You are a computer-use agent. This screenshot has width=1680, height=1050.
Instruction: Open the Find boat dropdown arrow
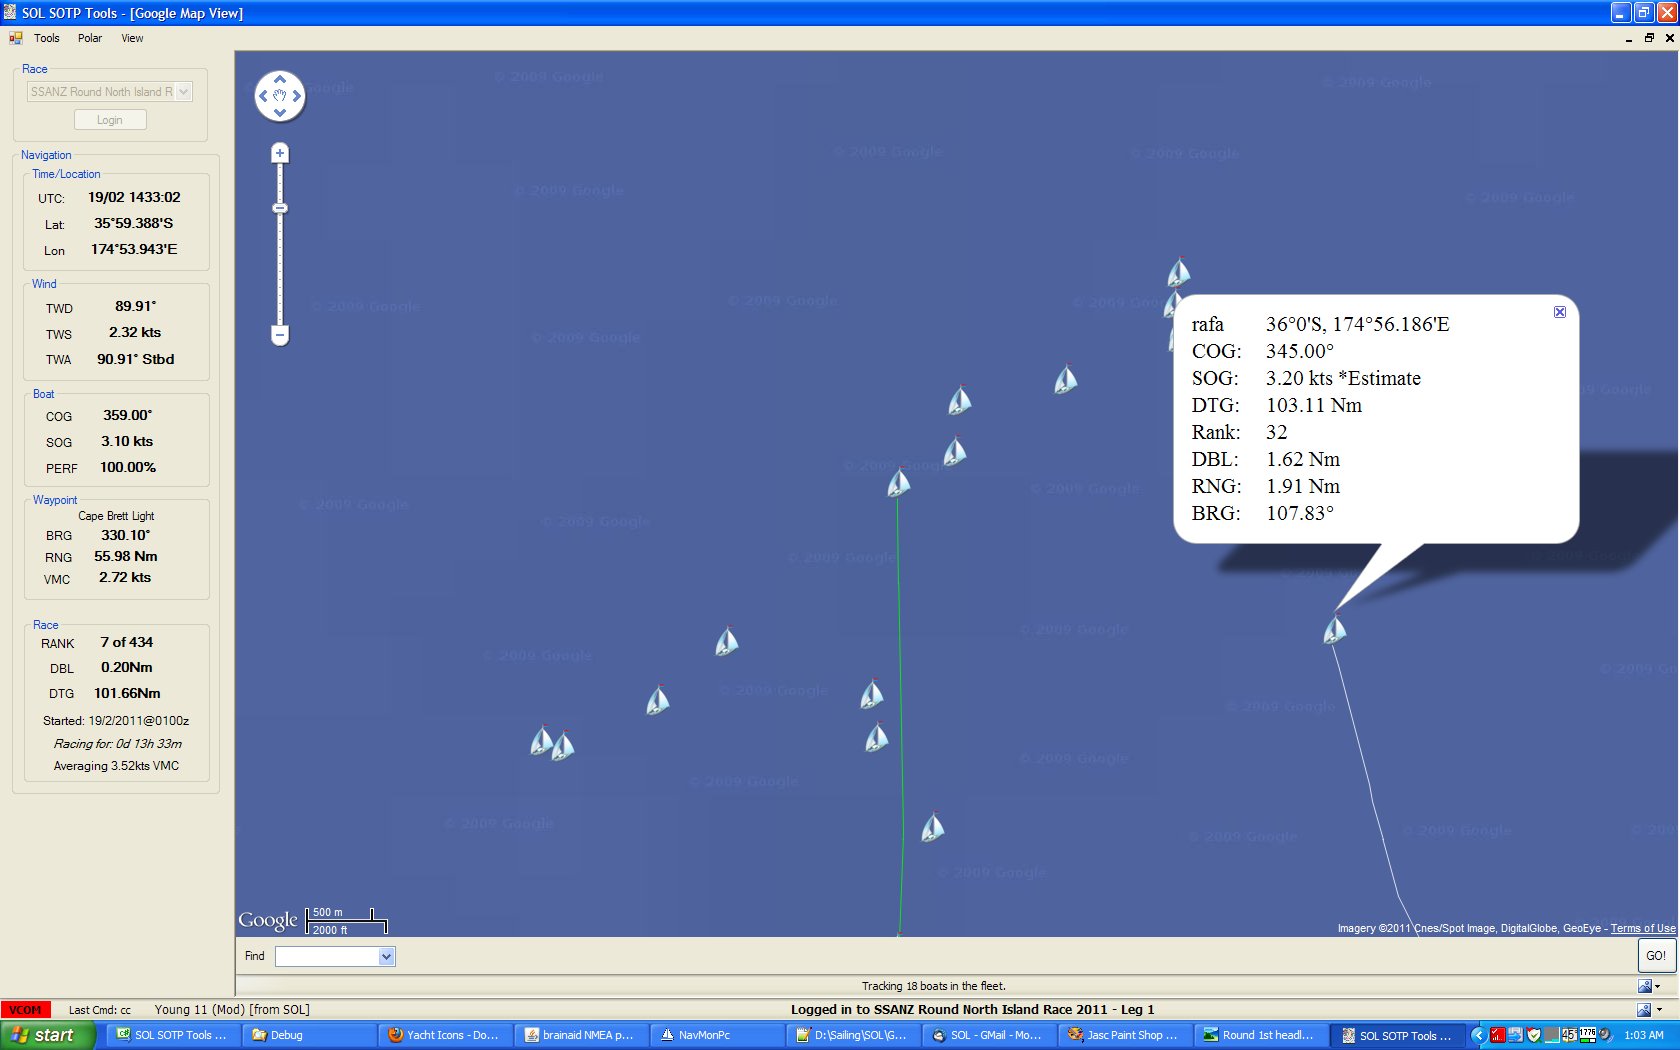387,957
